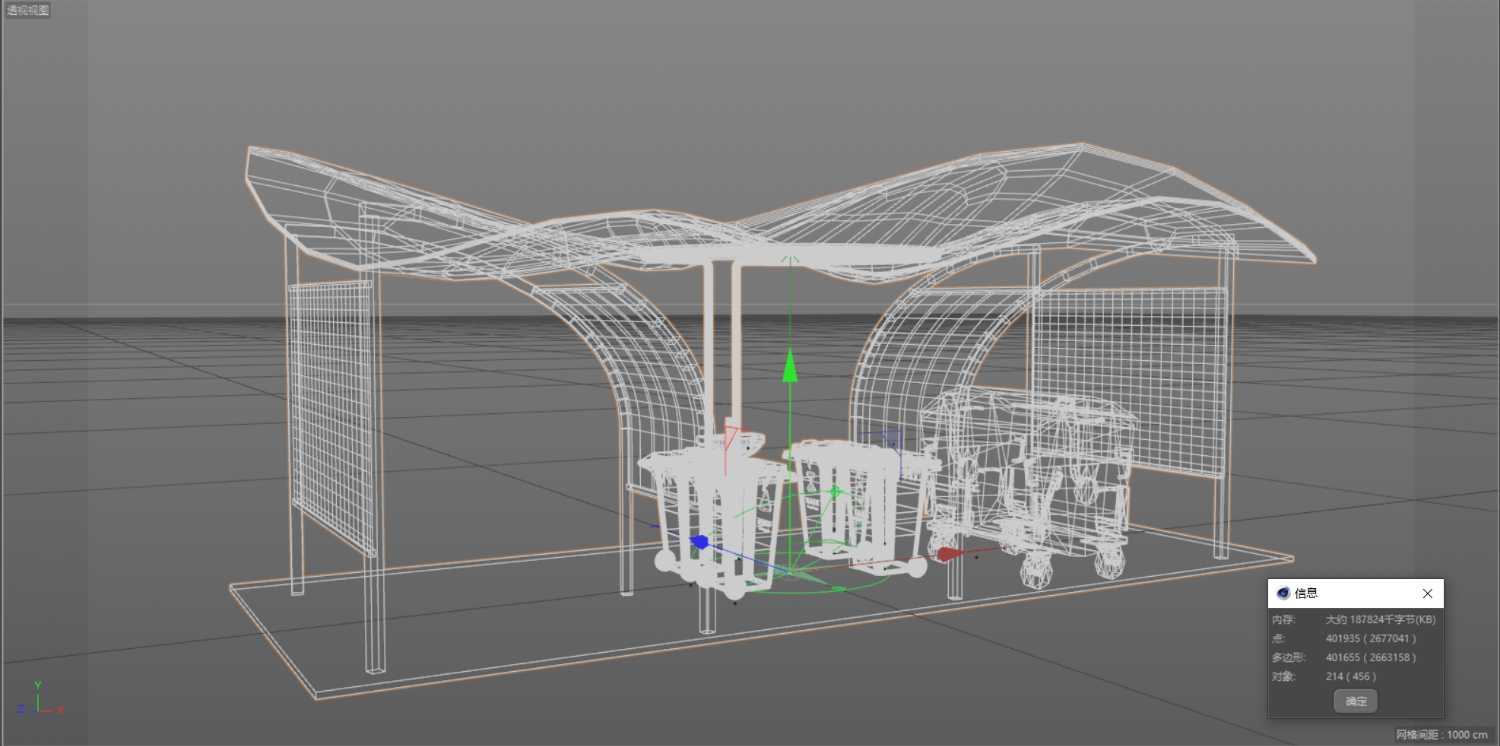Select the blue Z-axis cube handle of the gizmo
The image size is (1500, 746).
coord(699,542)
